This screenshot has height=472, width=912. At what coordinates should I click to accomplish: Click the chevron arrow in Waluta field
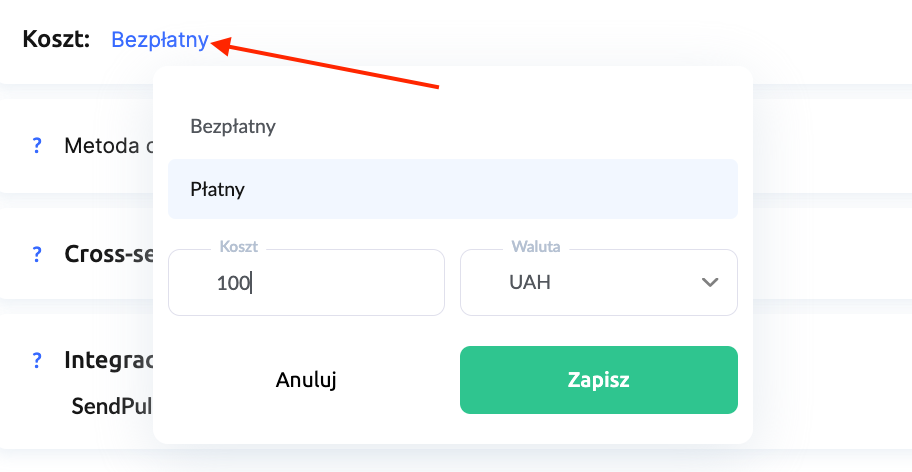point(711,283)
